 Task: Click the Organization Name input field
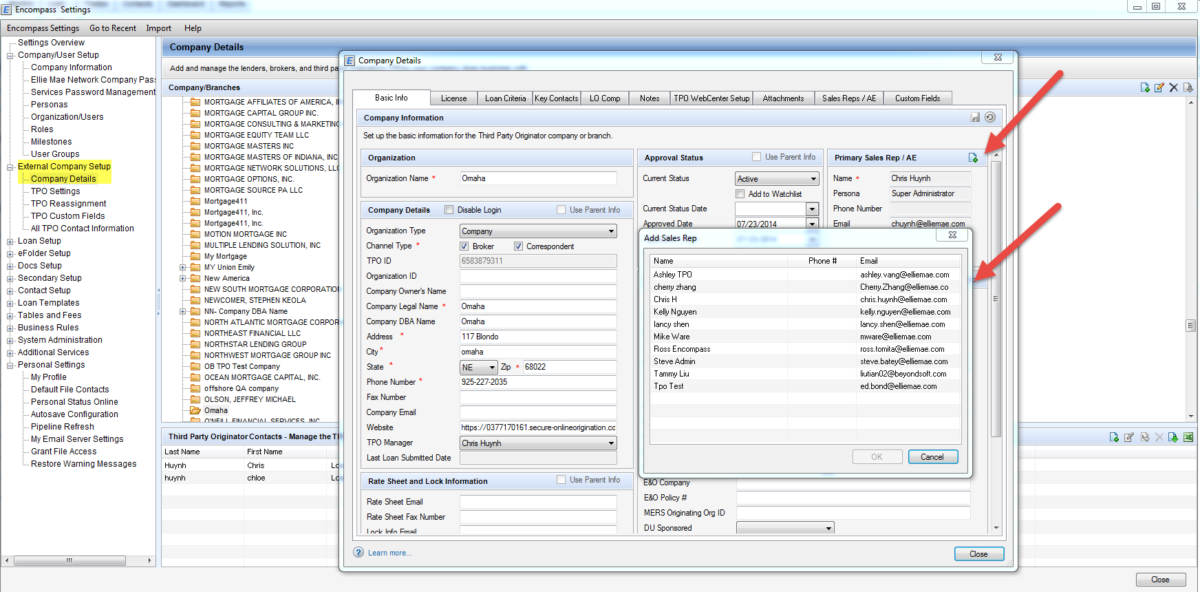click(538, 178)
